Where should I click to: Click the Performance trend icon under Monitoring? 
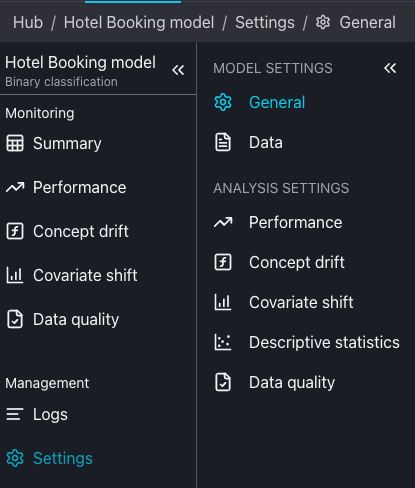tap(15, 187)
